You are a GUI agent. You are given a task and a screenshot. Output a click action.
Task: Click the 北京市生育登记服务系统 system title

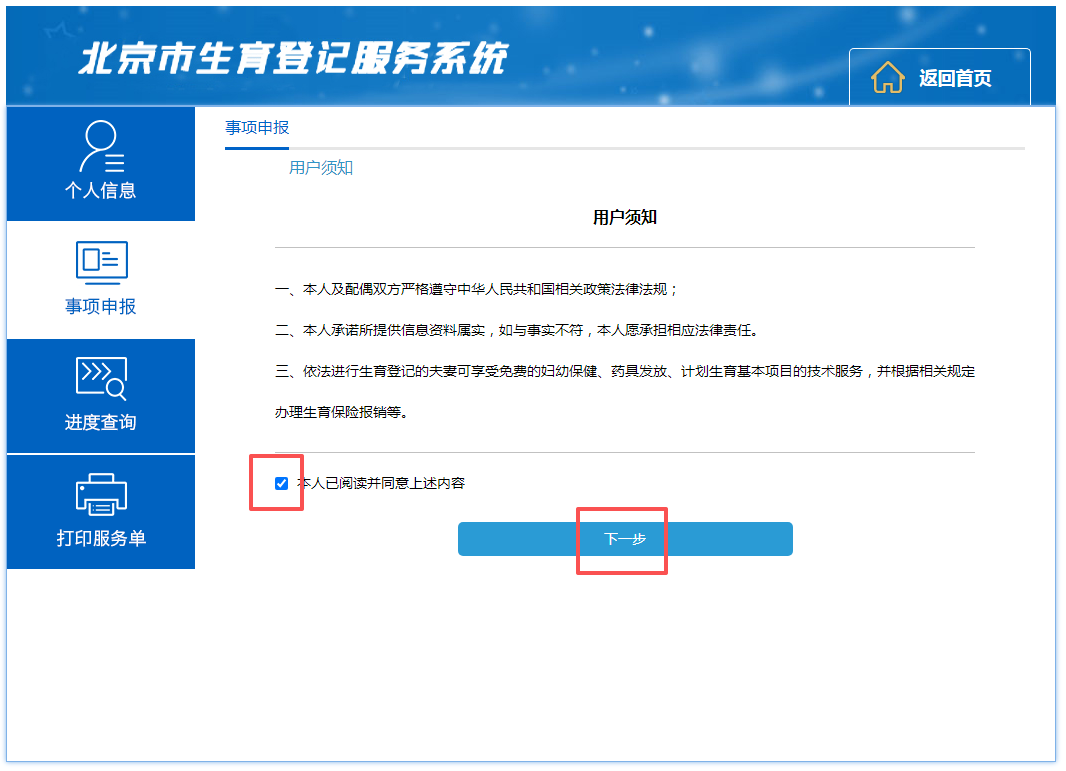click(294, 57)
